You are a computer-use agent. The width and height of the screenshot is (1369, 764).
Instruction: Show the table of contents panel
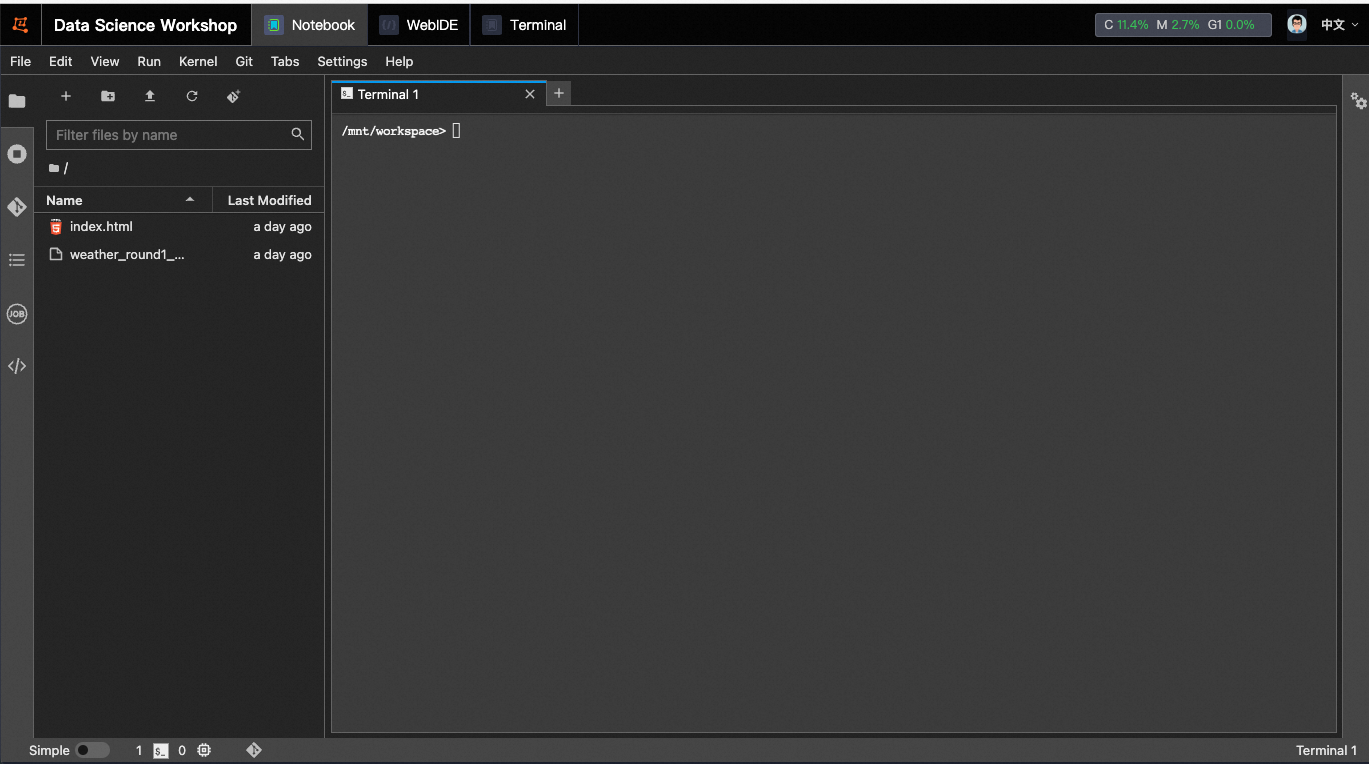coord(17,260)
